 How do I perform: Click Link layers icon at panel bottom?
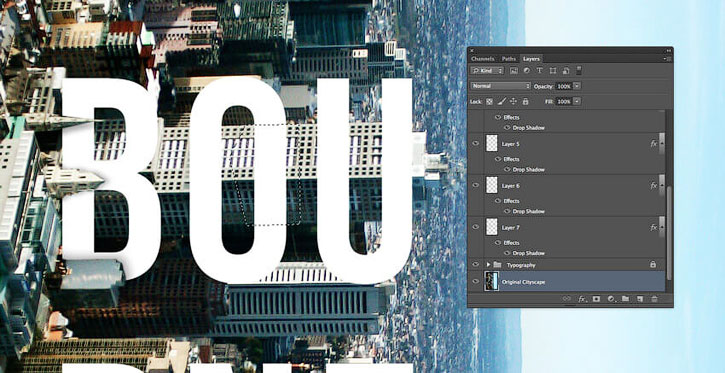[x=567, y=299]
